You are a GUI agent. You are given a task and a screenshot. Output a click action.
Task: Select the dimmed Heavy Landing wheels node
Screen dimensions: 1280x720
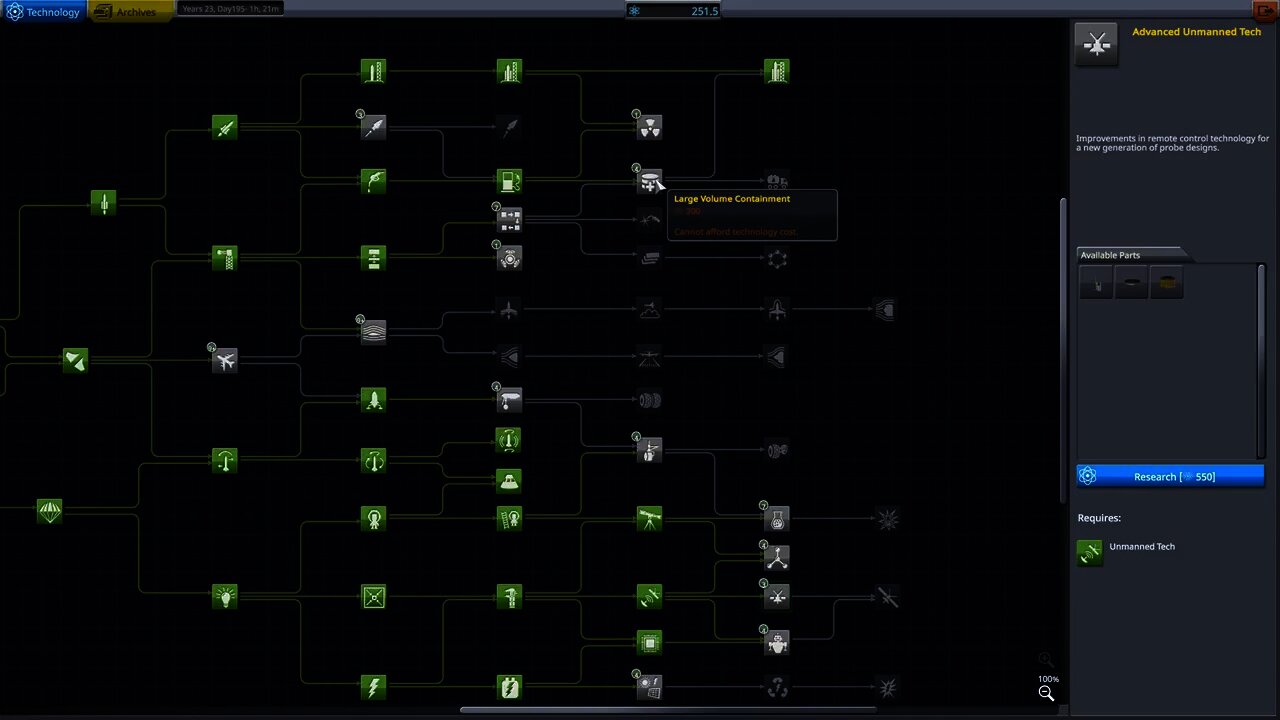(x=649, y=400)
